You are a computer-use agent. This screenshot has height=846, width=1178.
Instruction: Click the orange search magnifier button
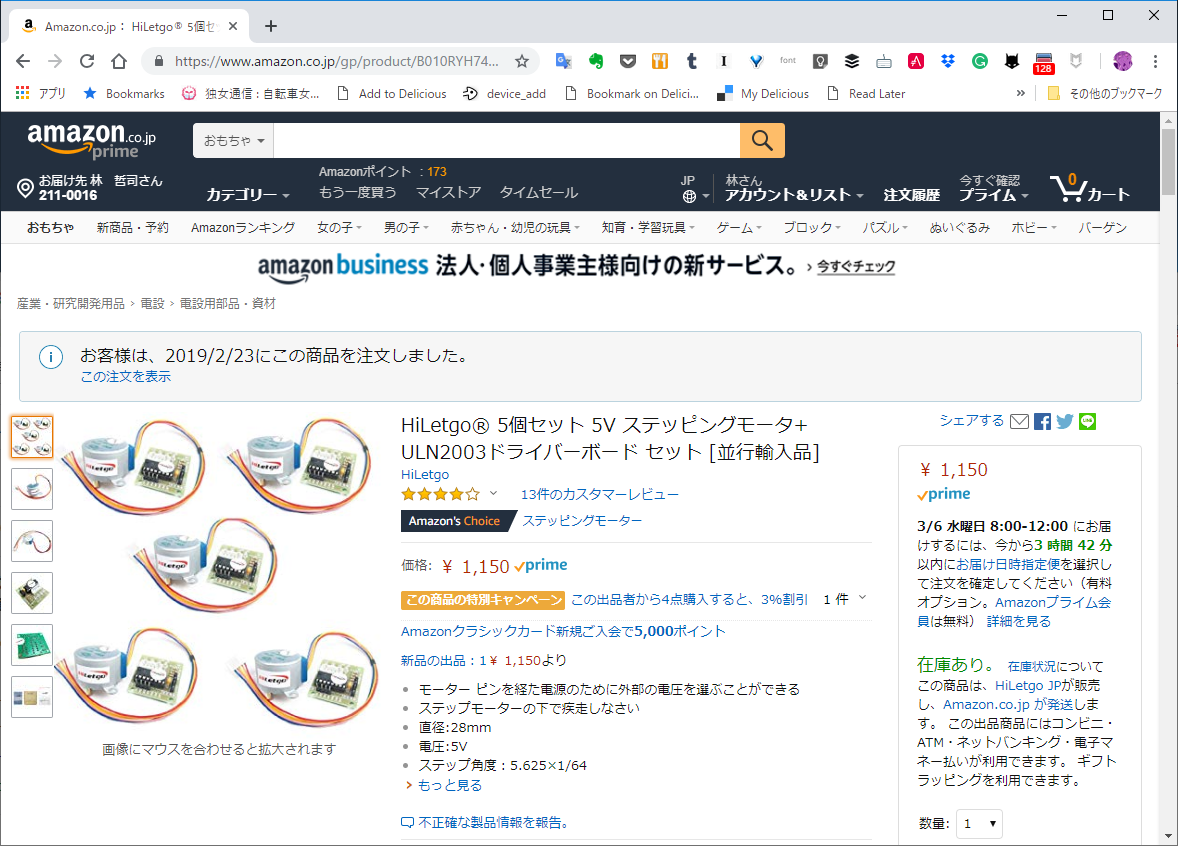click(762, 140)
